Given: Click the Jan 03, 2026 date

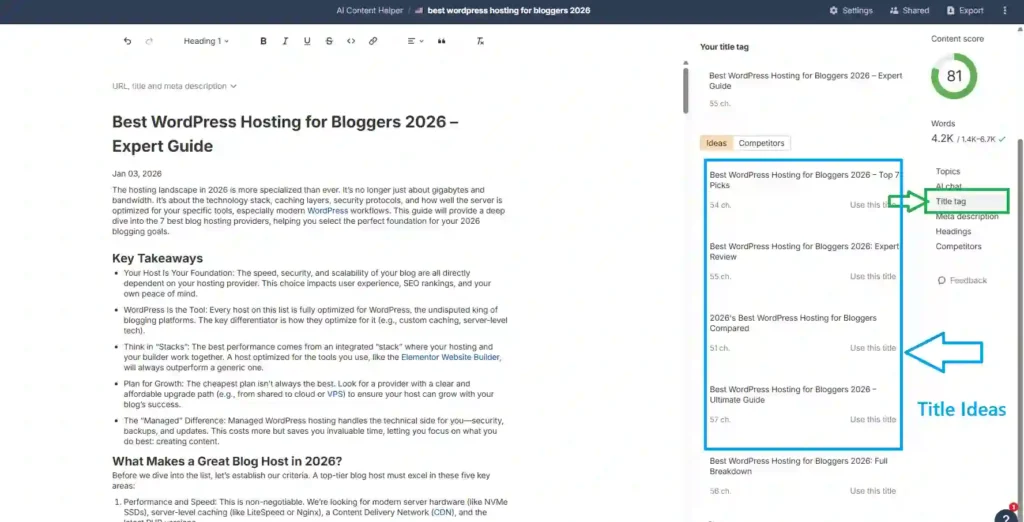Looking at the screenshot, I should [136, 174].
